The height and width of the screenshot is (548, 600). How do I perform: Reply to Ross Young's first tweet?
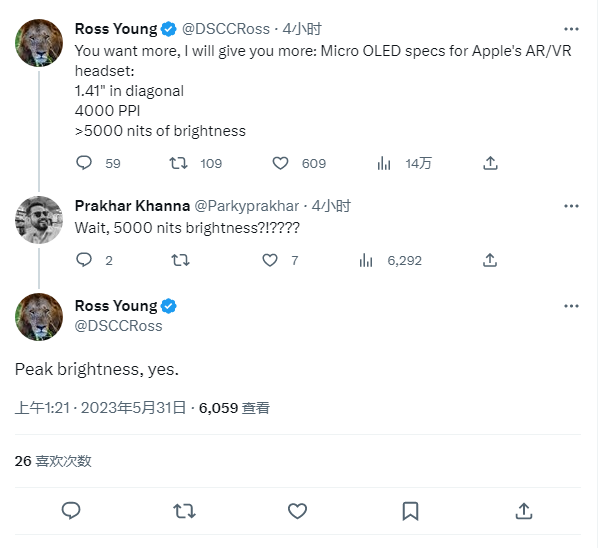tap(84, 163)
